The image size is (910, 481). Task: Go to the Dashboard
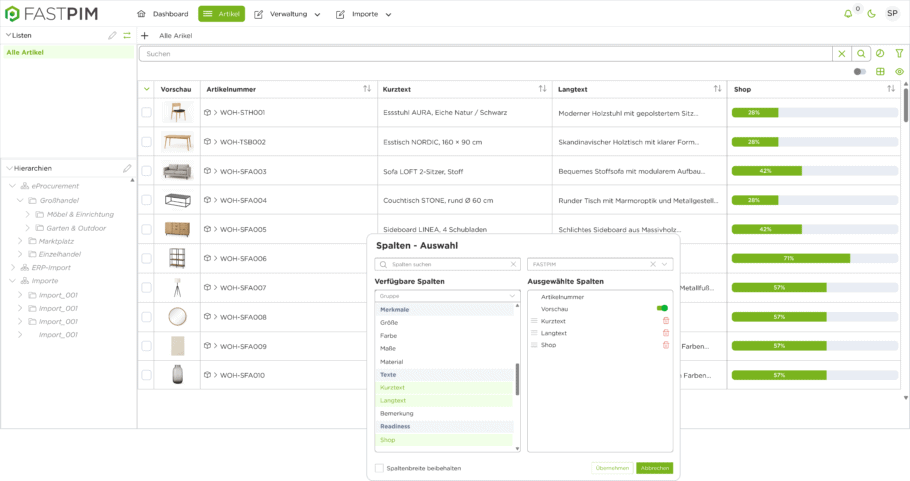click(163, 14)
